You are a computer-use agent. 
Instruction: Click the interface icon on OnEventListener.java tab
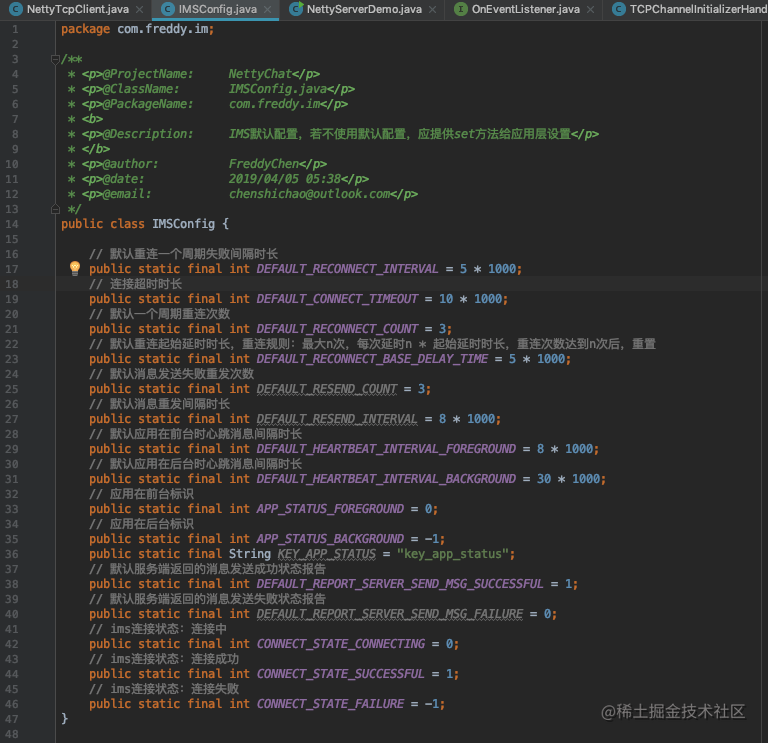pos(461,9)
